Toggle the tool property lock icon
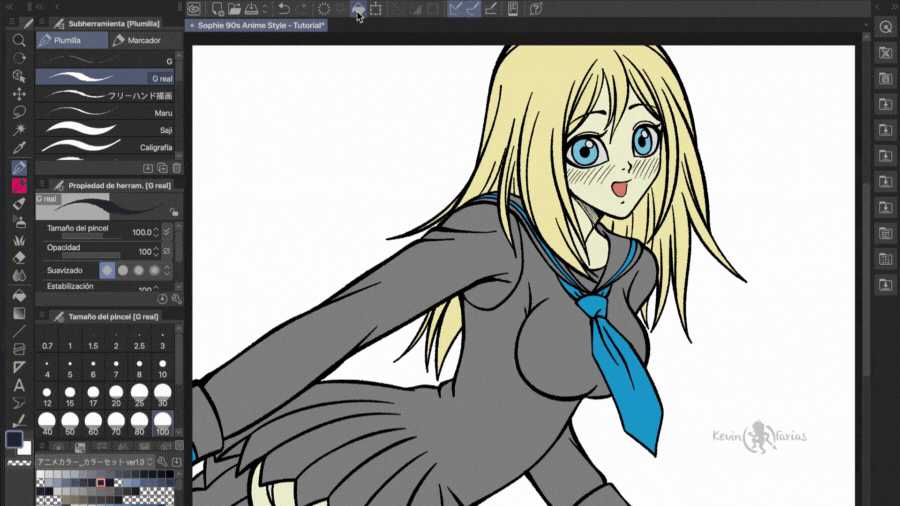The width and height of the screenshot is (900, 506). pyautogui.click(x=174, y=212)
